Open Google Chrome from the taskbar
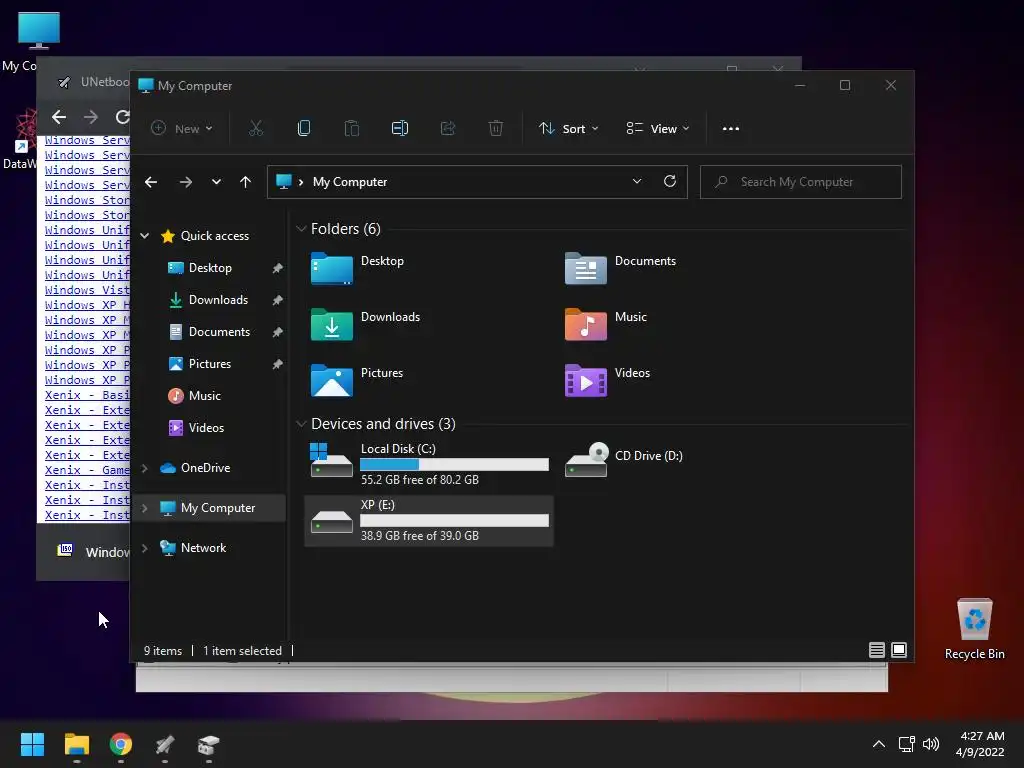Image resolution: width=1024 pixels, height=768 pixels. coord(121,744)
